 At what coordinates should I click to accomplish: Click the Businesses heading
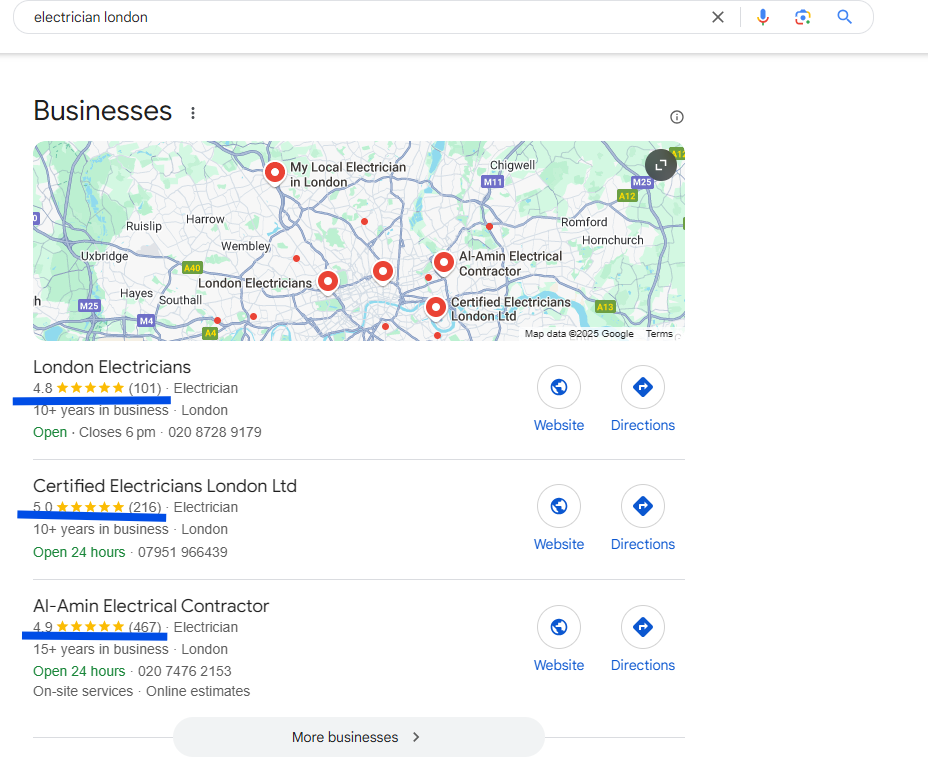point(102,111)
